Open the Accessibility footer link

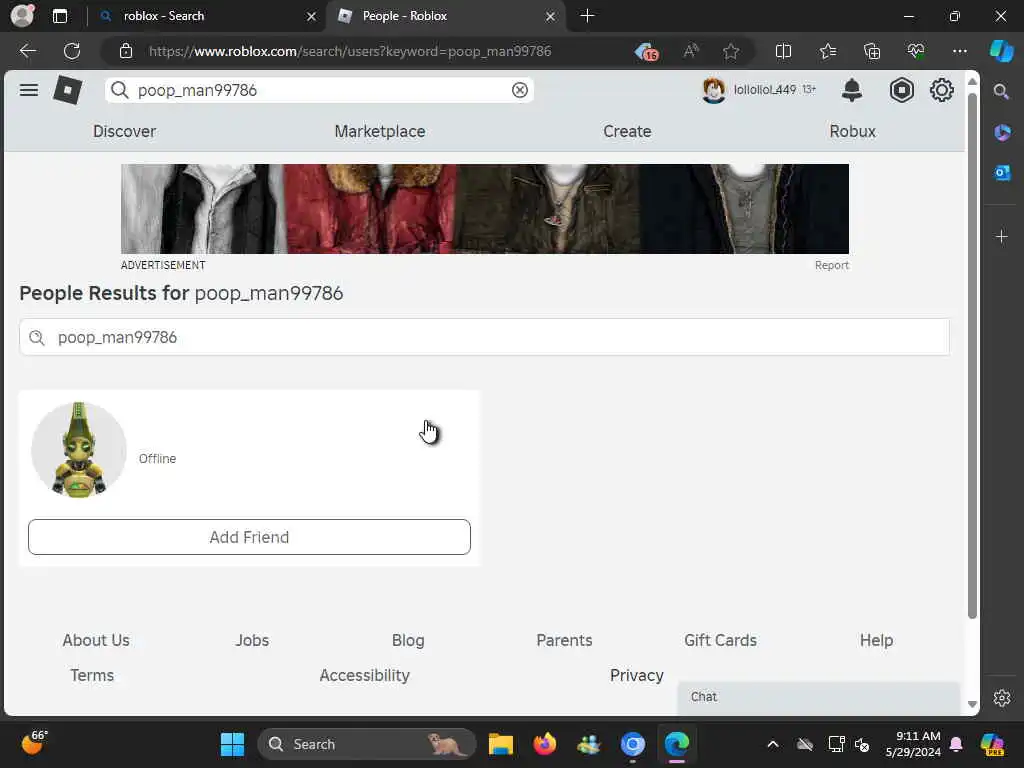coord(364,675)
